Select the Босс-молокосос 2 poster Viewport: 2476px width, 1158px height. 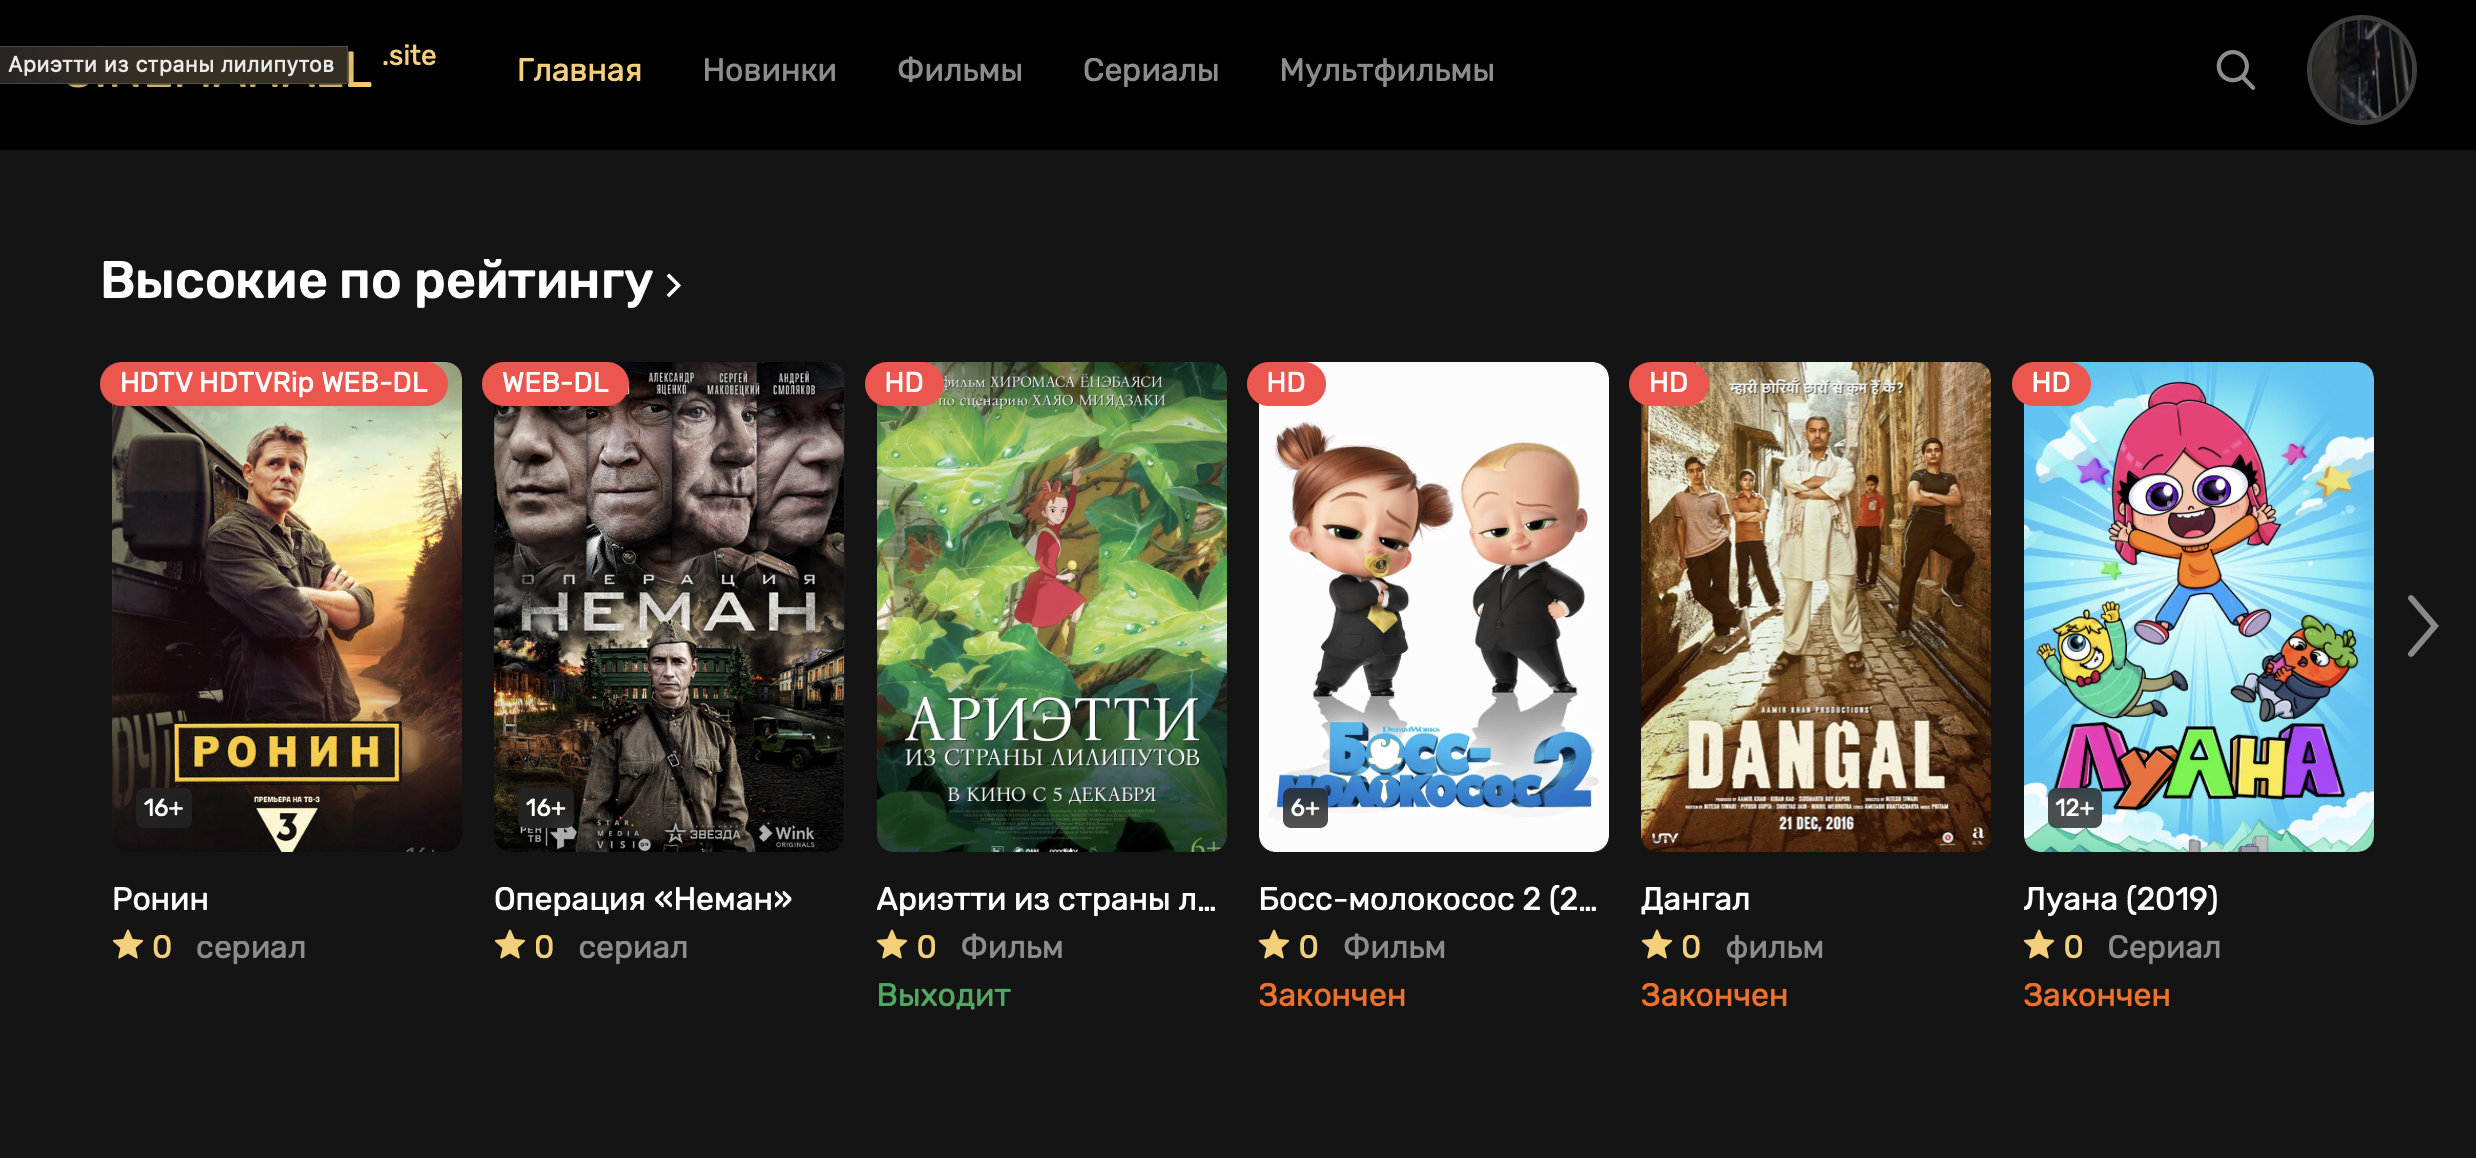tap(1433, 607)
